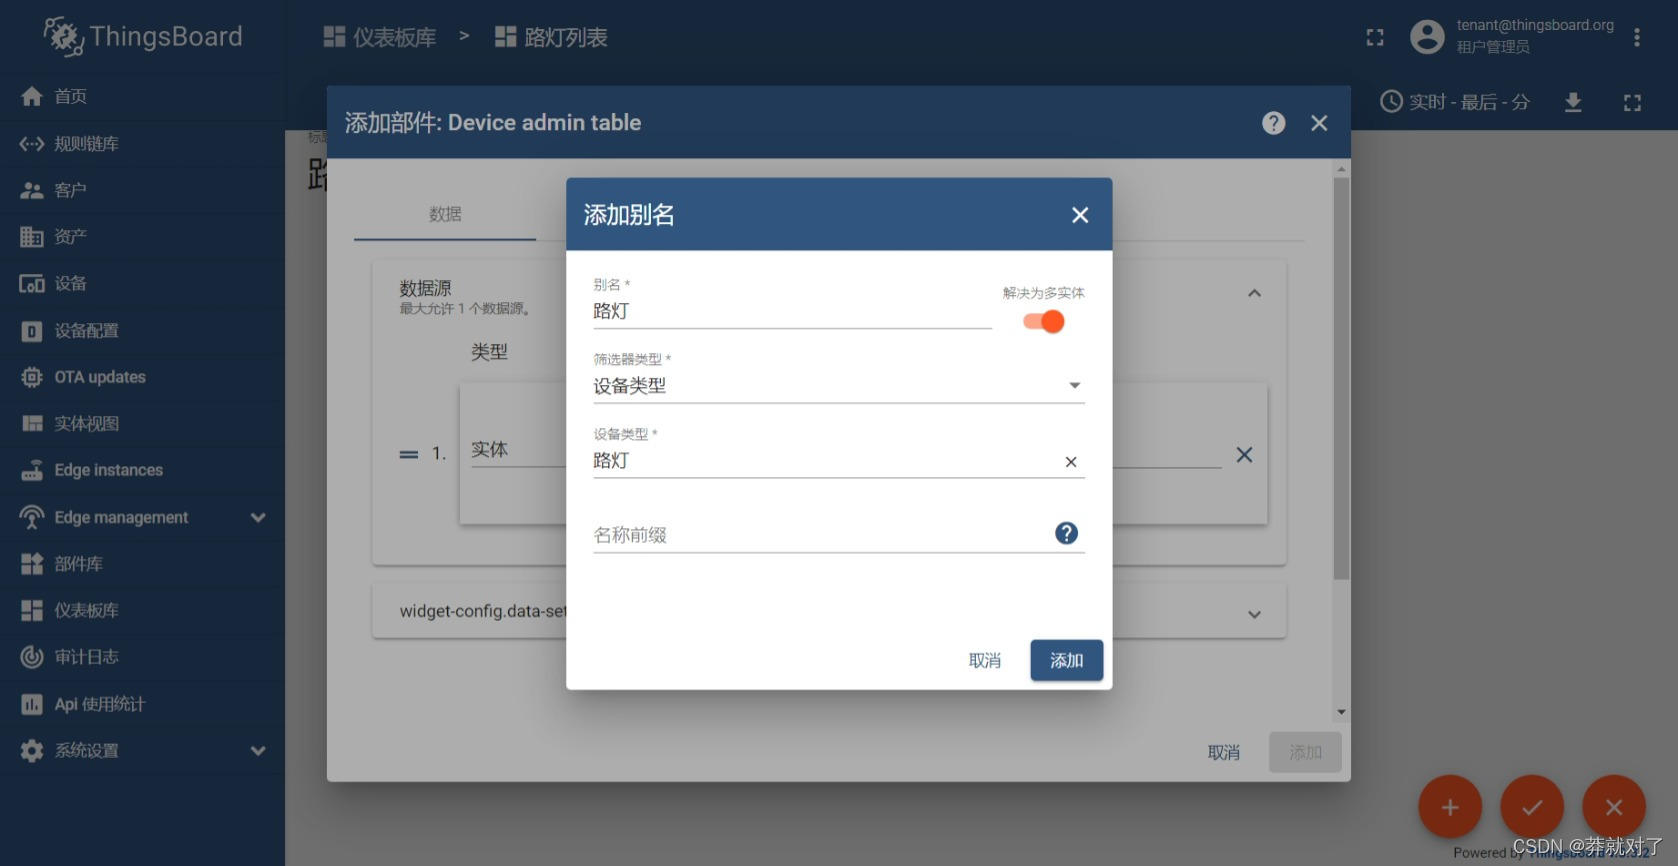The height and width of the screenshot is (866, 1678).
Task: Close the 添加别名 dialog
Action: pos(1079,215)
